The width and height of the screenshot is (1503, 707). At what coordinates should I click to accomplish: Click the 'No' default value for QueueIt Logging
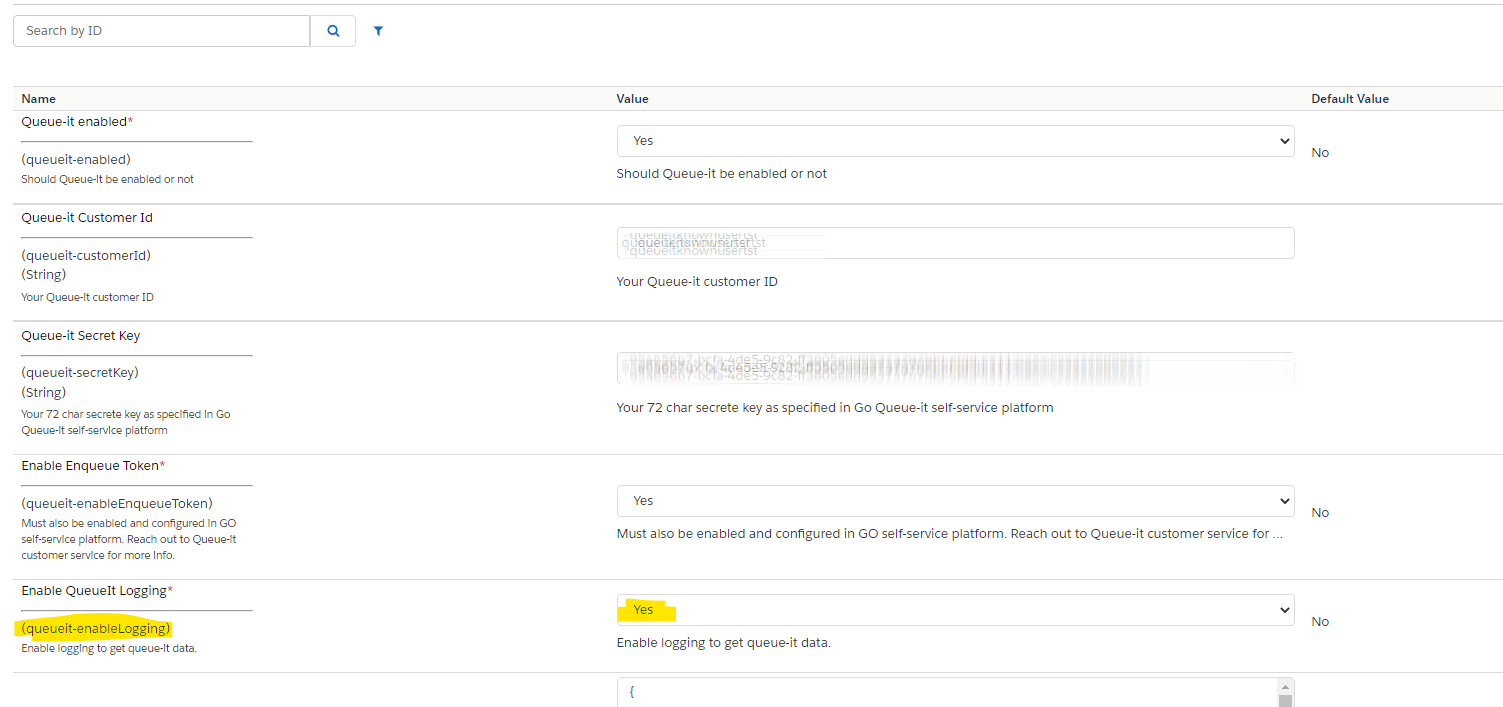pos(1320,622)
